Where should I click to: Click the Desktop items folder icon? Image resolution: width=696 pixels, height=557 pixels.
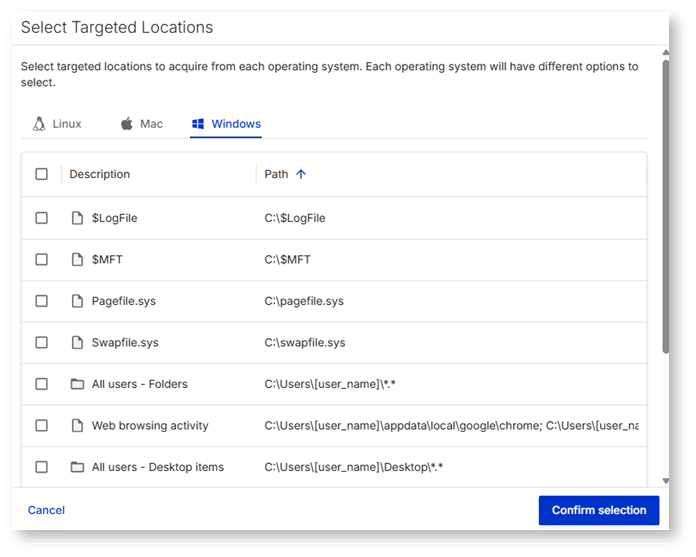click(77, 467)
